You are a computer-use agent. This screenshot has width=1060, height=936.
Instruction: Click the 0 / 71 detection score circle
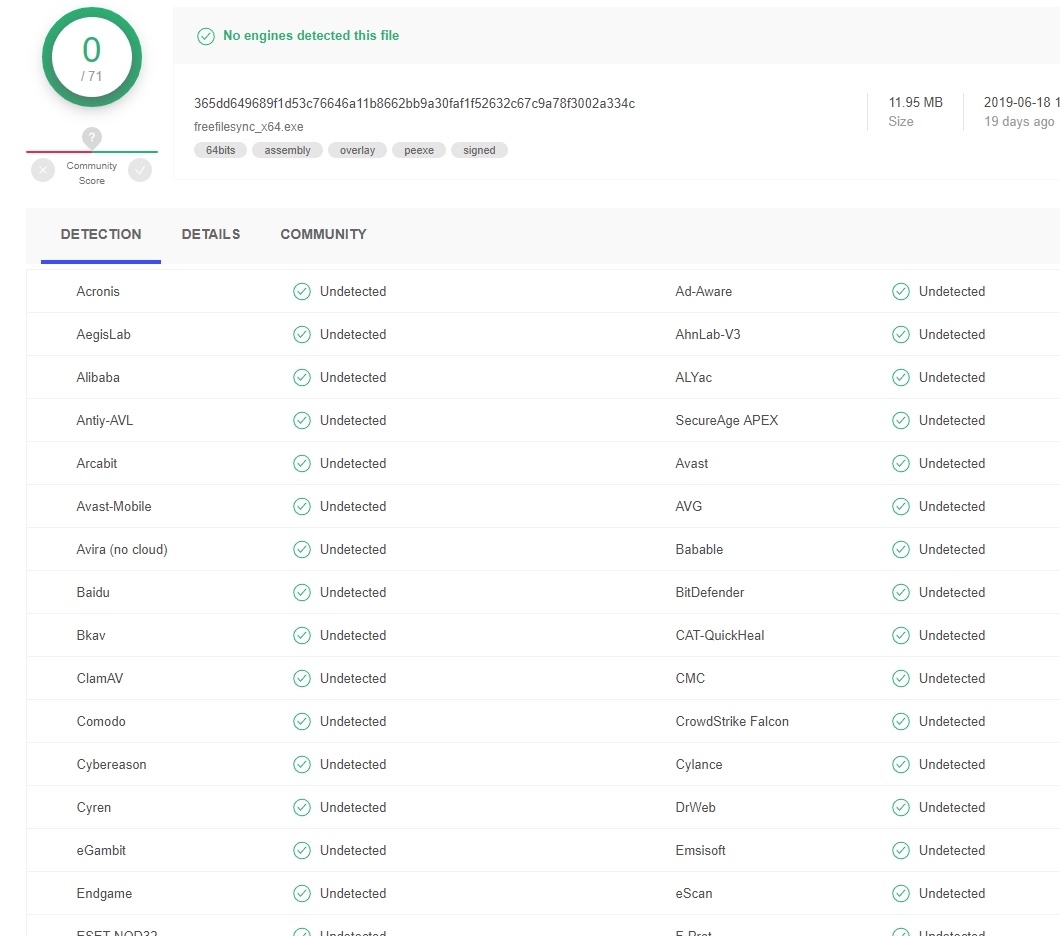(x=92, y=57)
